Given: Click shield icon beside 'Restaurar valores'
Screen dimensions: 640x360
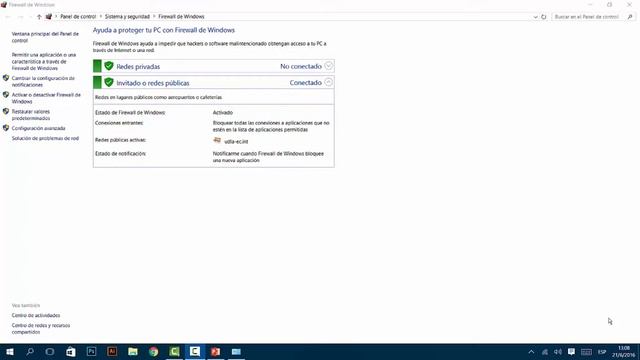Looking at the screenshot, I should (x=6, y=111).
